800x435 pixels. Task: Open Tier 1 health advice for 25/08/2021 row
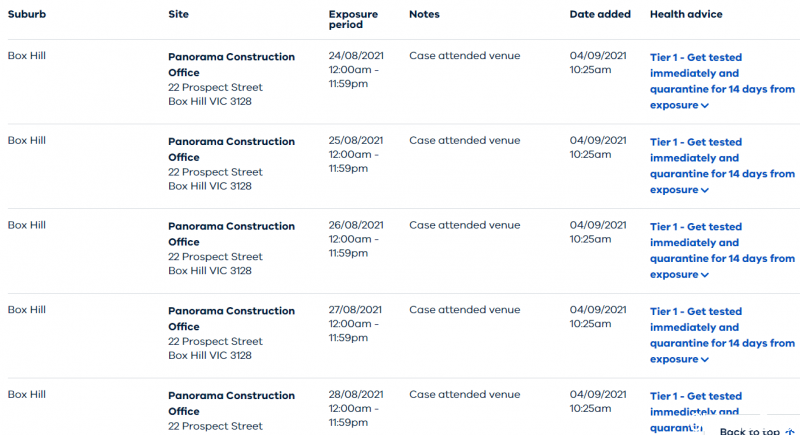722,166
